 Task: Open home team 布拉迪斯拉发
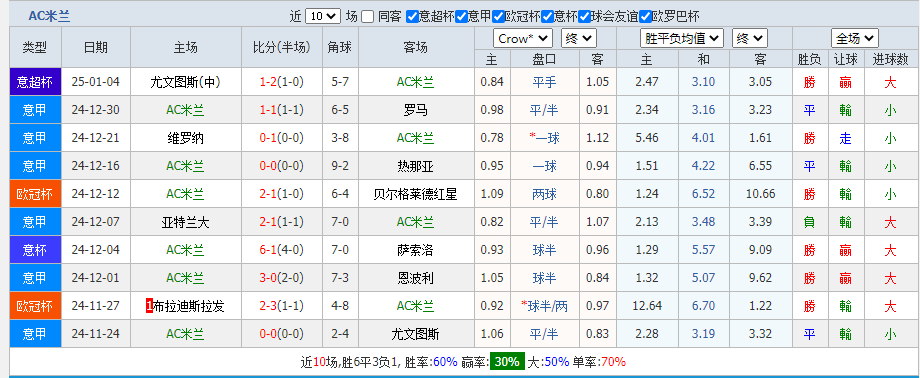tap(189, 306)
